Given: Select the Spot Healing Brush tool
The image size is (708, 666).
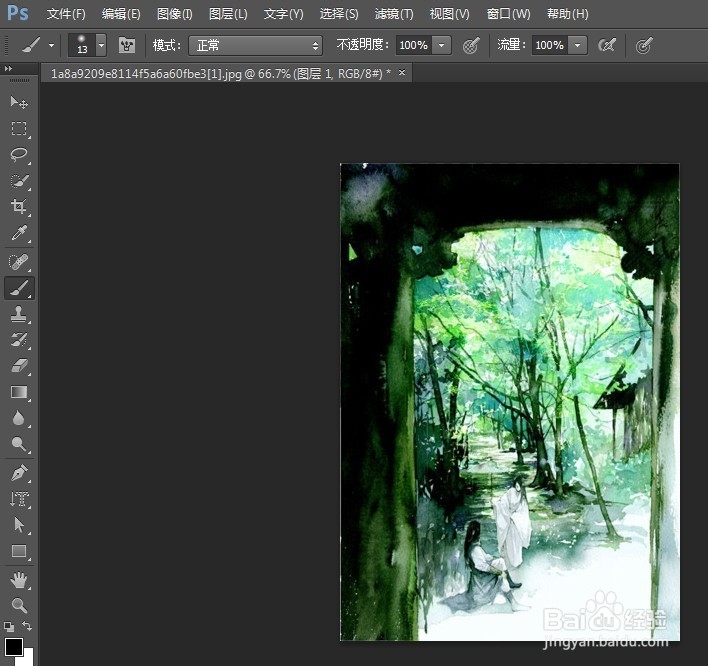Looking at the screenshot, I should tap(19, 262).
